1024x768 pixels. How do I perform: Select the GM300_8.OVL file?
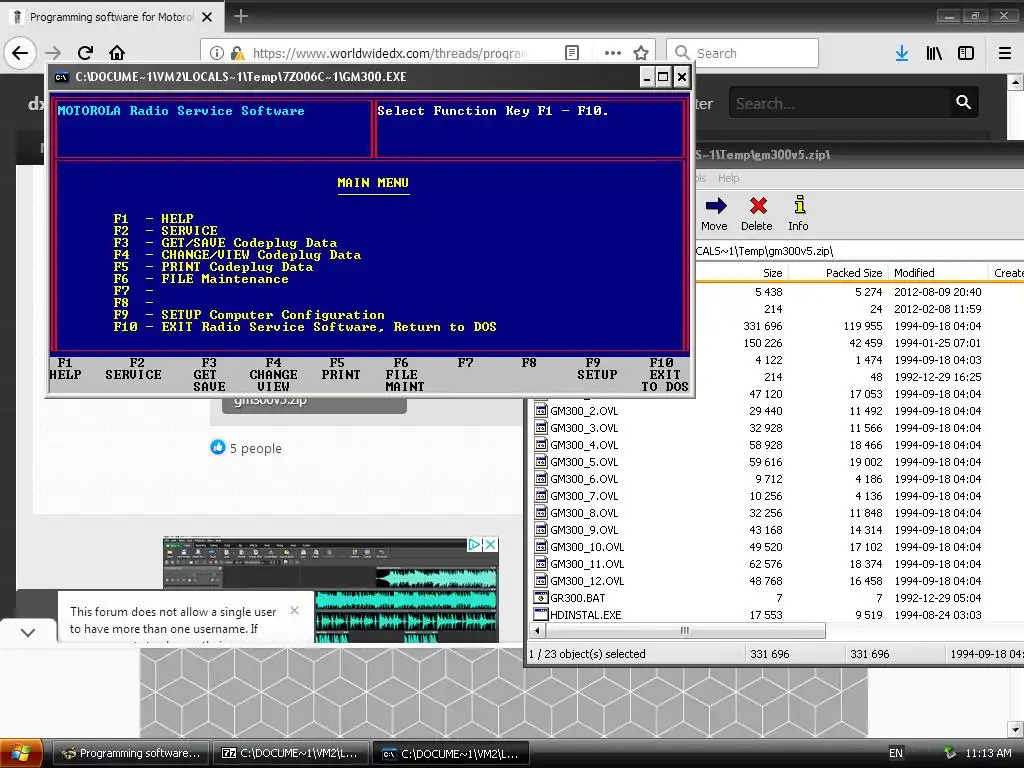pyautogui.click(x=577, y=513)
